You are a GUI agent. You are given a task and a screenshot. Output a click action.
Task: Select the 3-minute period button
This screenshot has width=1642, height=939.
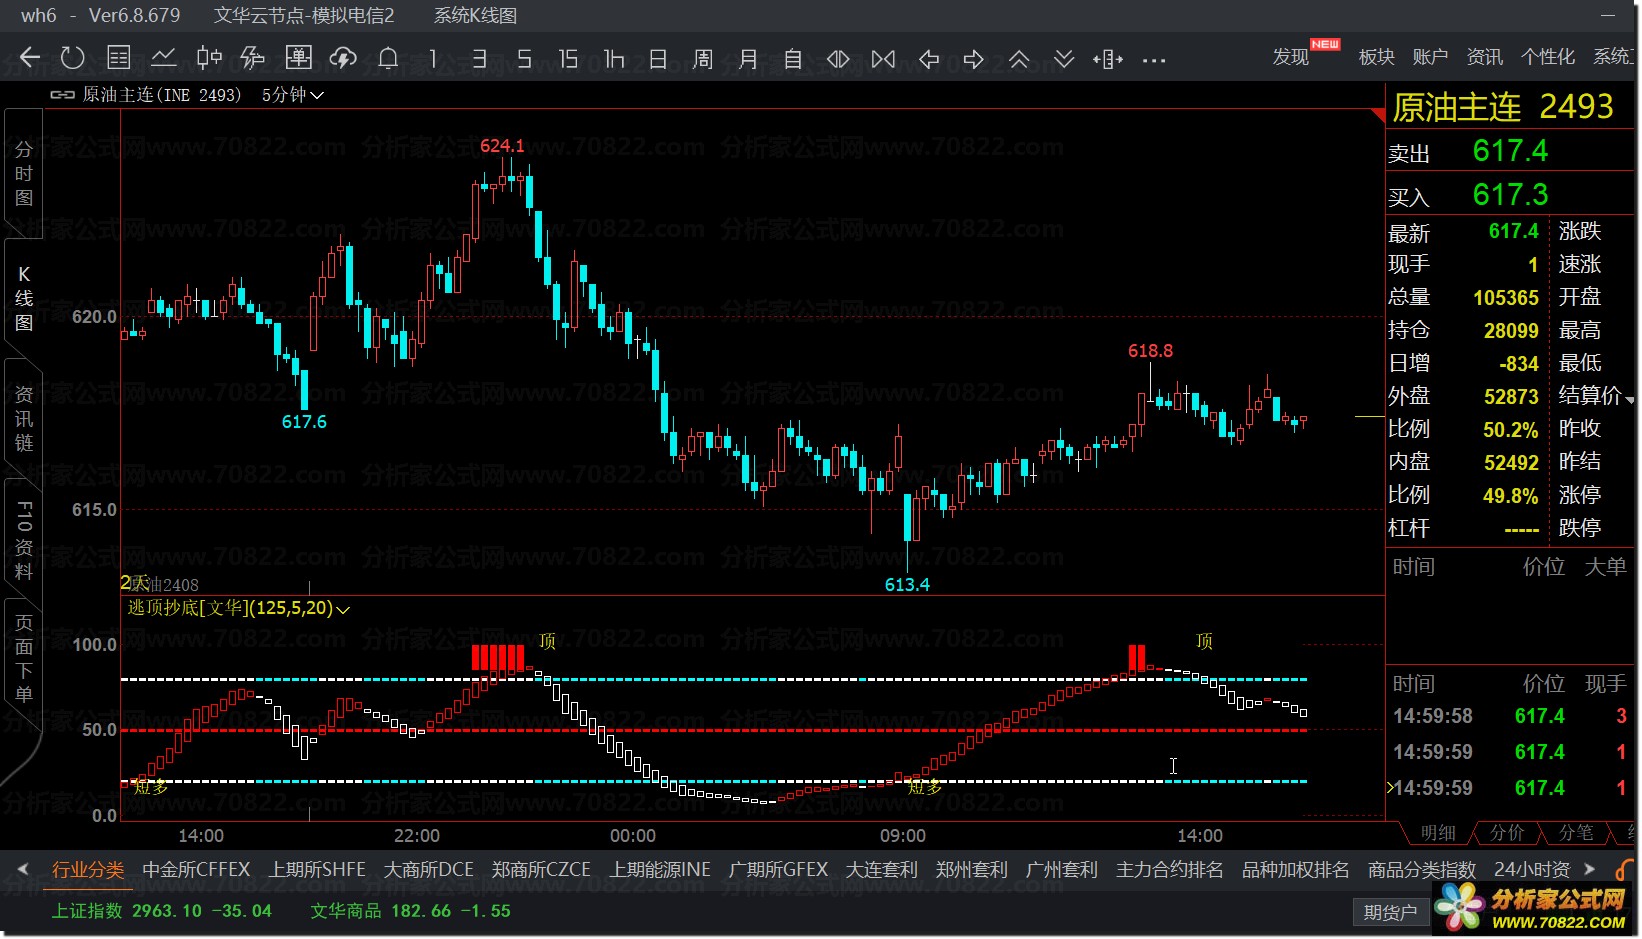(479, 58)
